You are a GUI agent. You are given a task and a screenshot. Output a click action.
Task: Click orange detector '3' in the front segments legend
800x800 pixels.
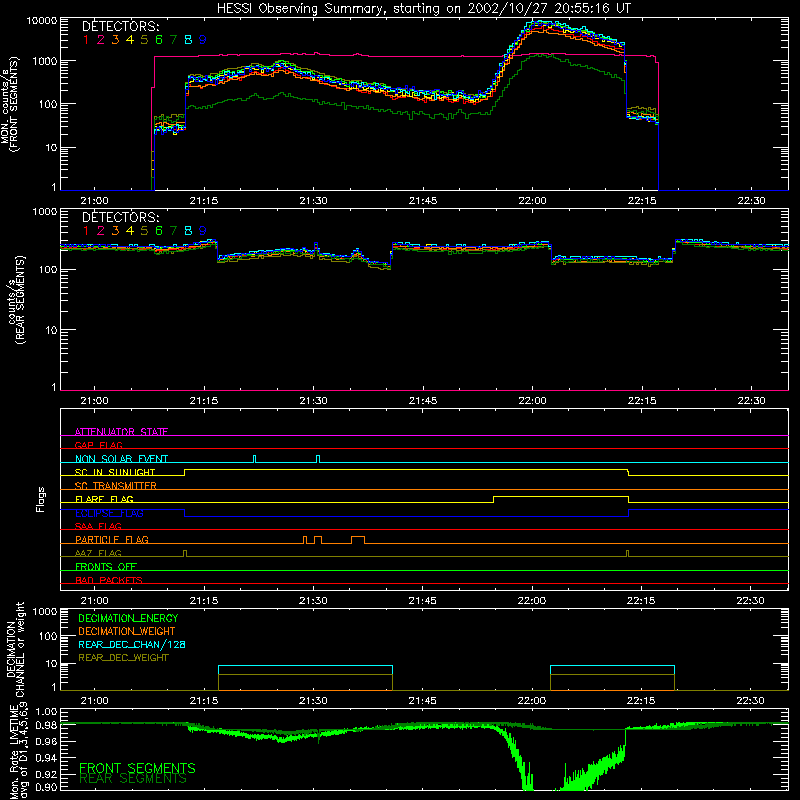point(115,40)
